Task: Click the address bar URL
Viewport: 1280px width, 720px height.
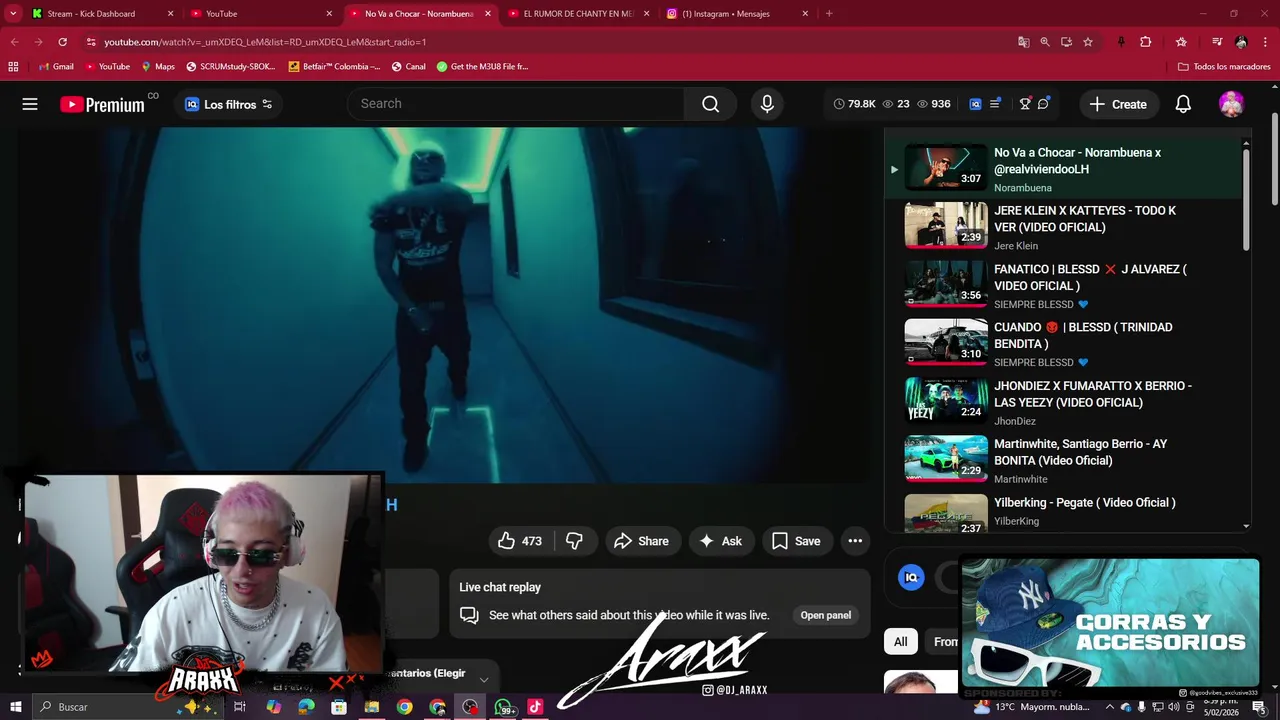Action: [265, 42]
